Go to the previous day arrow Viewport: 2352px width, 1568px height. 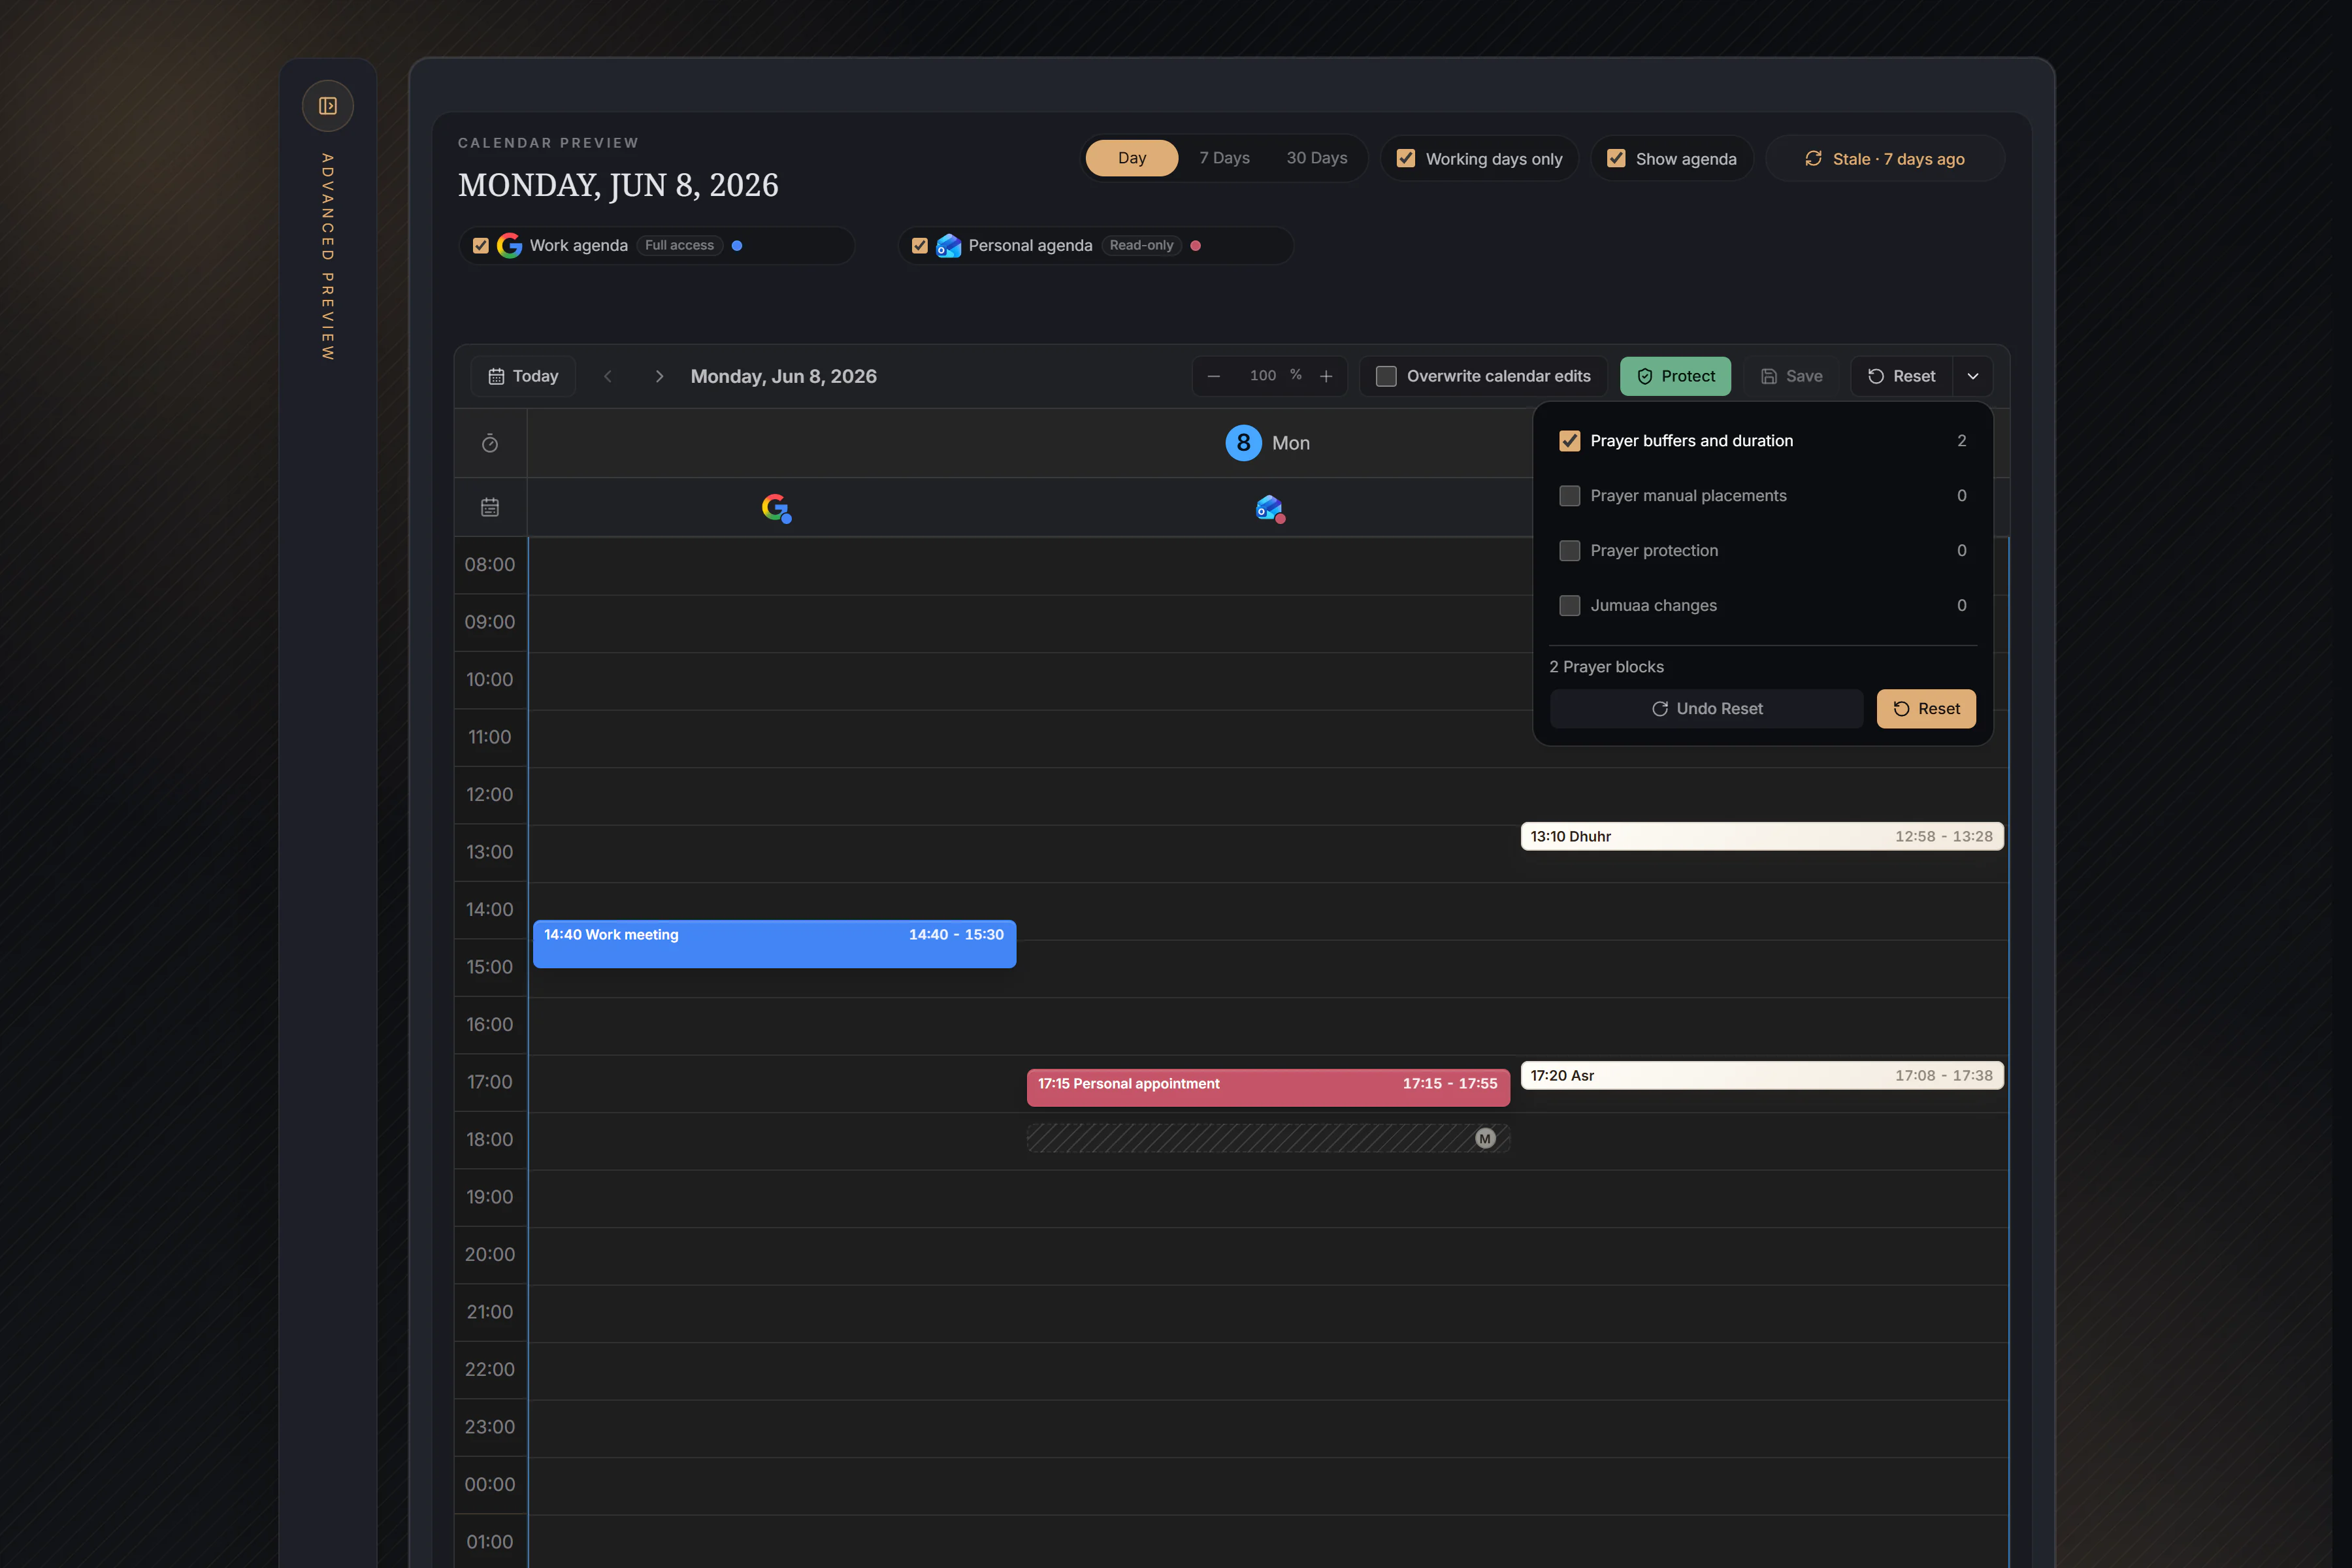(608, 376)
